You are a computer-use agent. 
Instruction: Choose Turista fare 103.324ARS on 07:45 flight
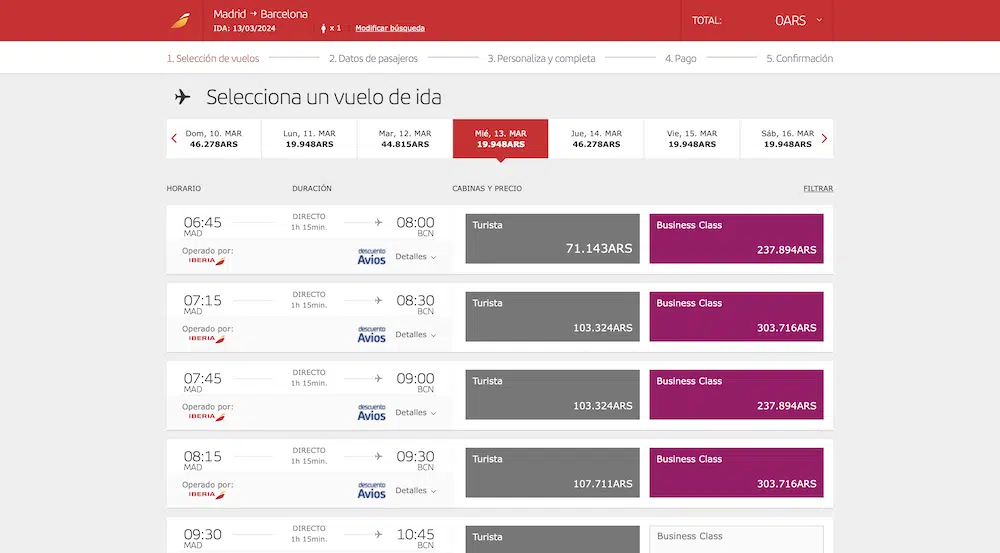552,394
